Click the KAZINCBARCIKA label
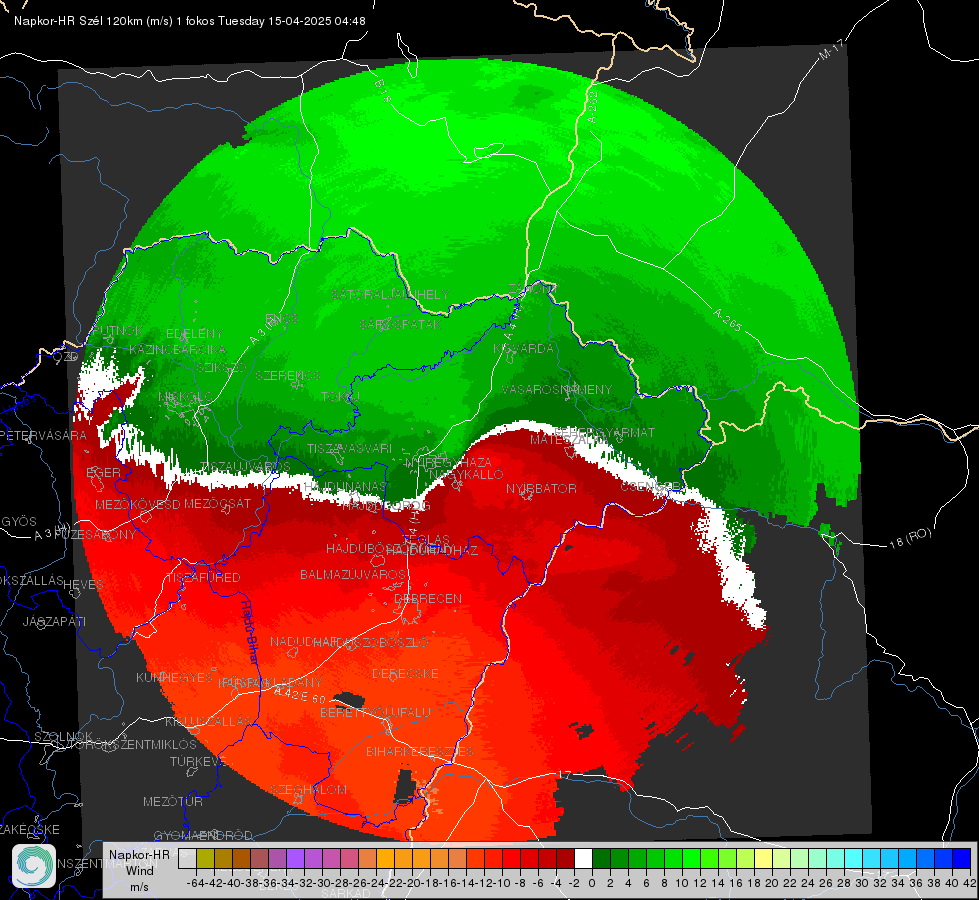The width and height of the screenshot is (979, 900). [x=178, y=349]
